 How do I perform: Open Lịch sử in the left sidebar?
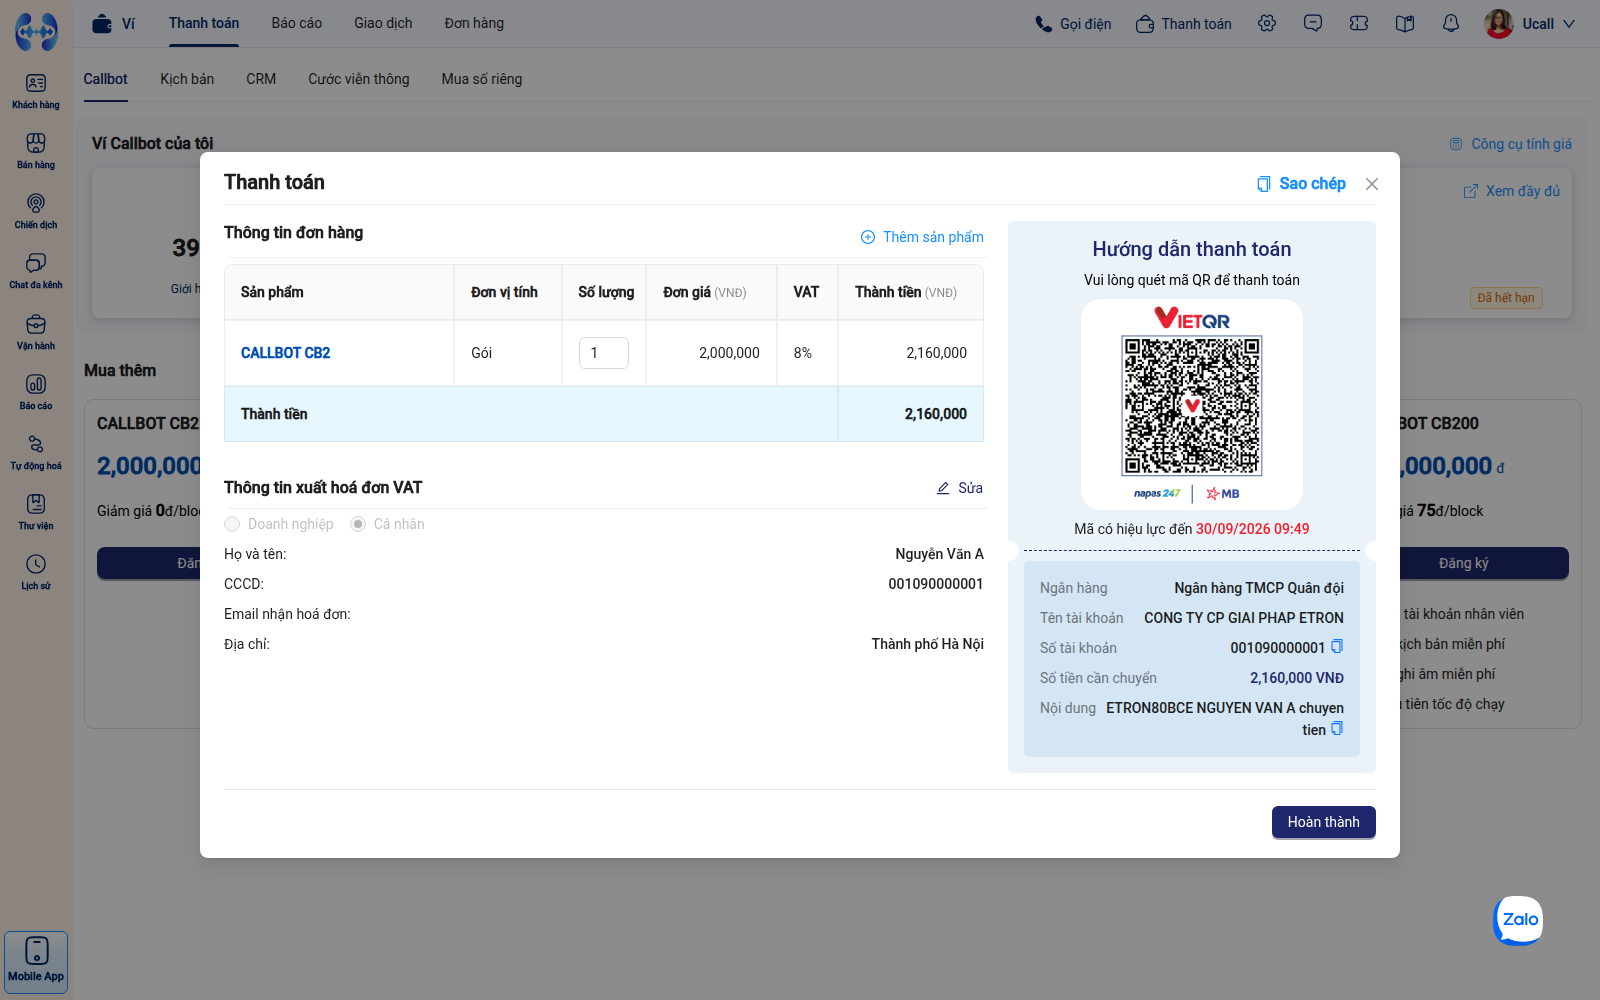(36, 572)
